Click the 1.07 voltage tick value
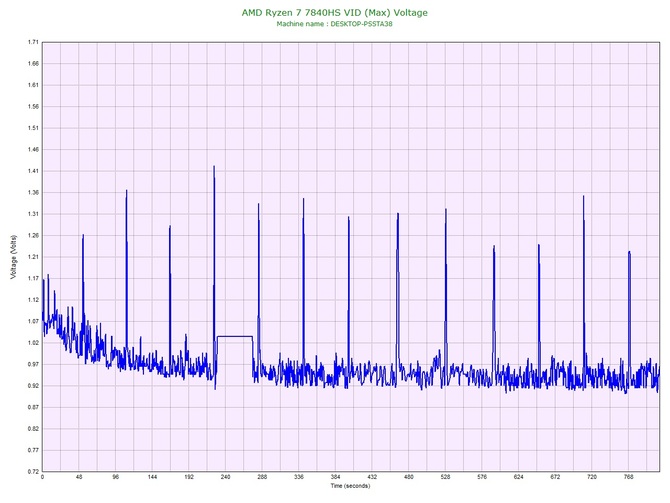 33,321
